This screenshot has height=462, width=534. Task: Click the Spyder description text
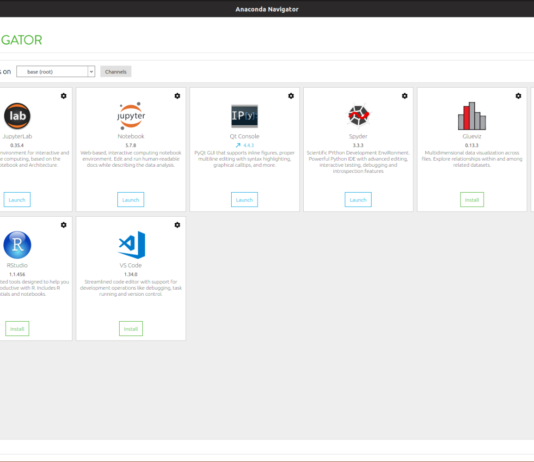[358, 162]
